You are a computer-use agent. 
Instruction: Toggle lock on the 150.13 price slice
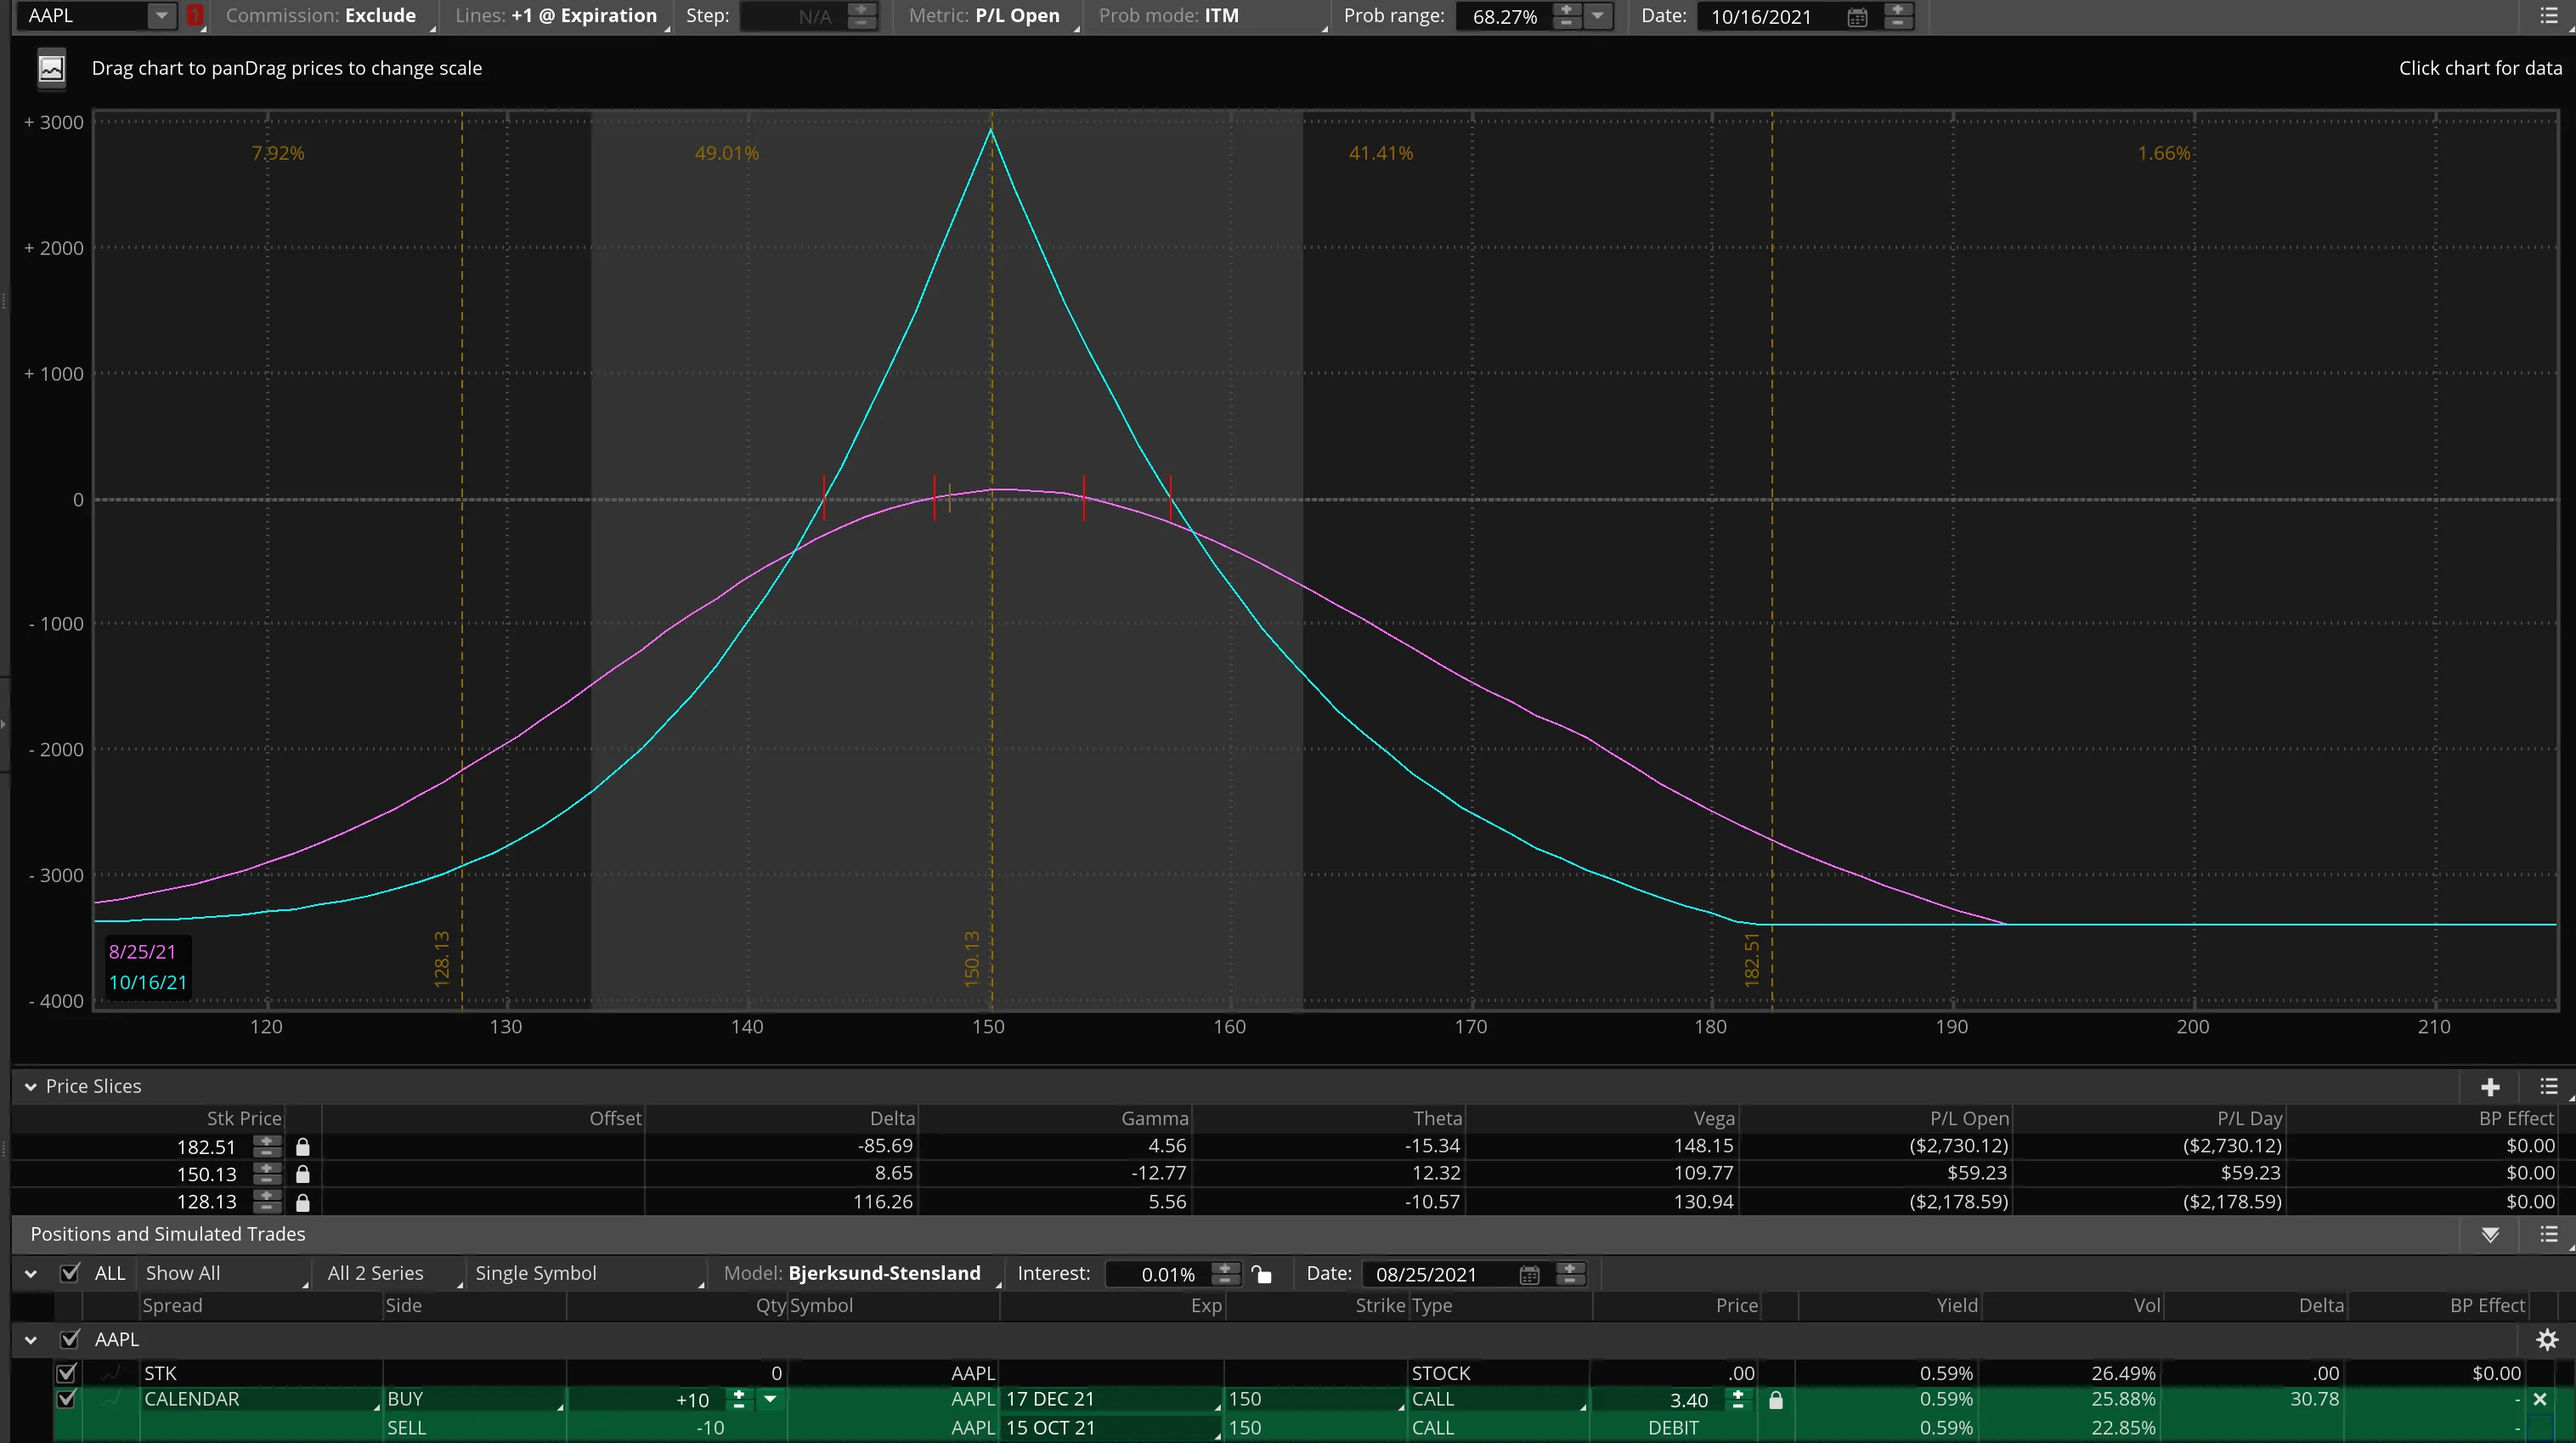(x=303, y=1174)
